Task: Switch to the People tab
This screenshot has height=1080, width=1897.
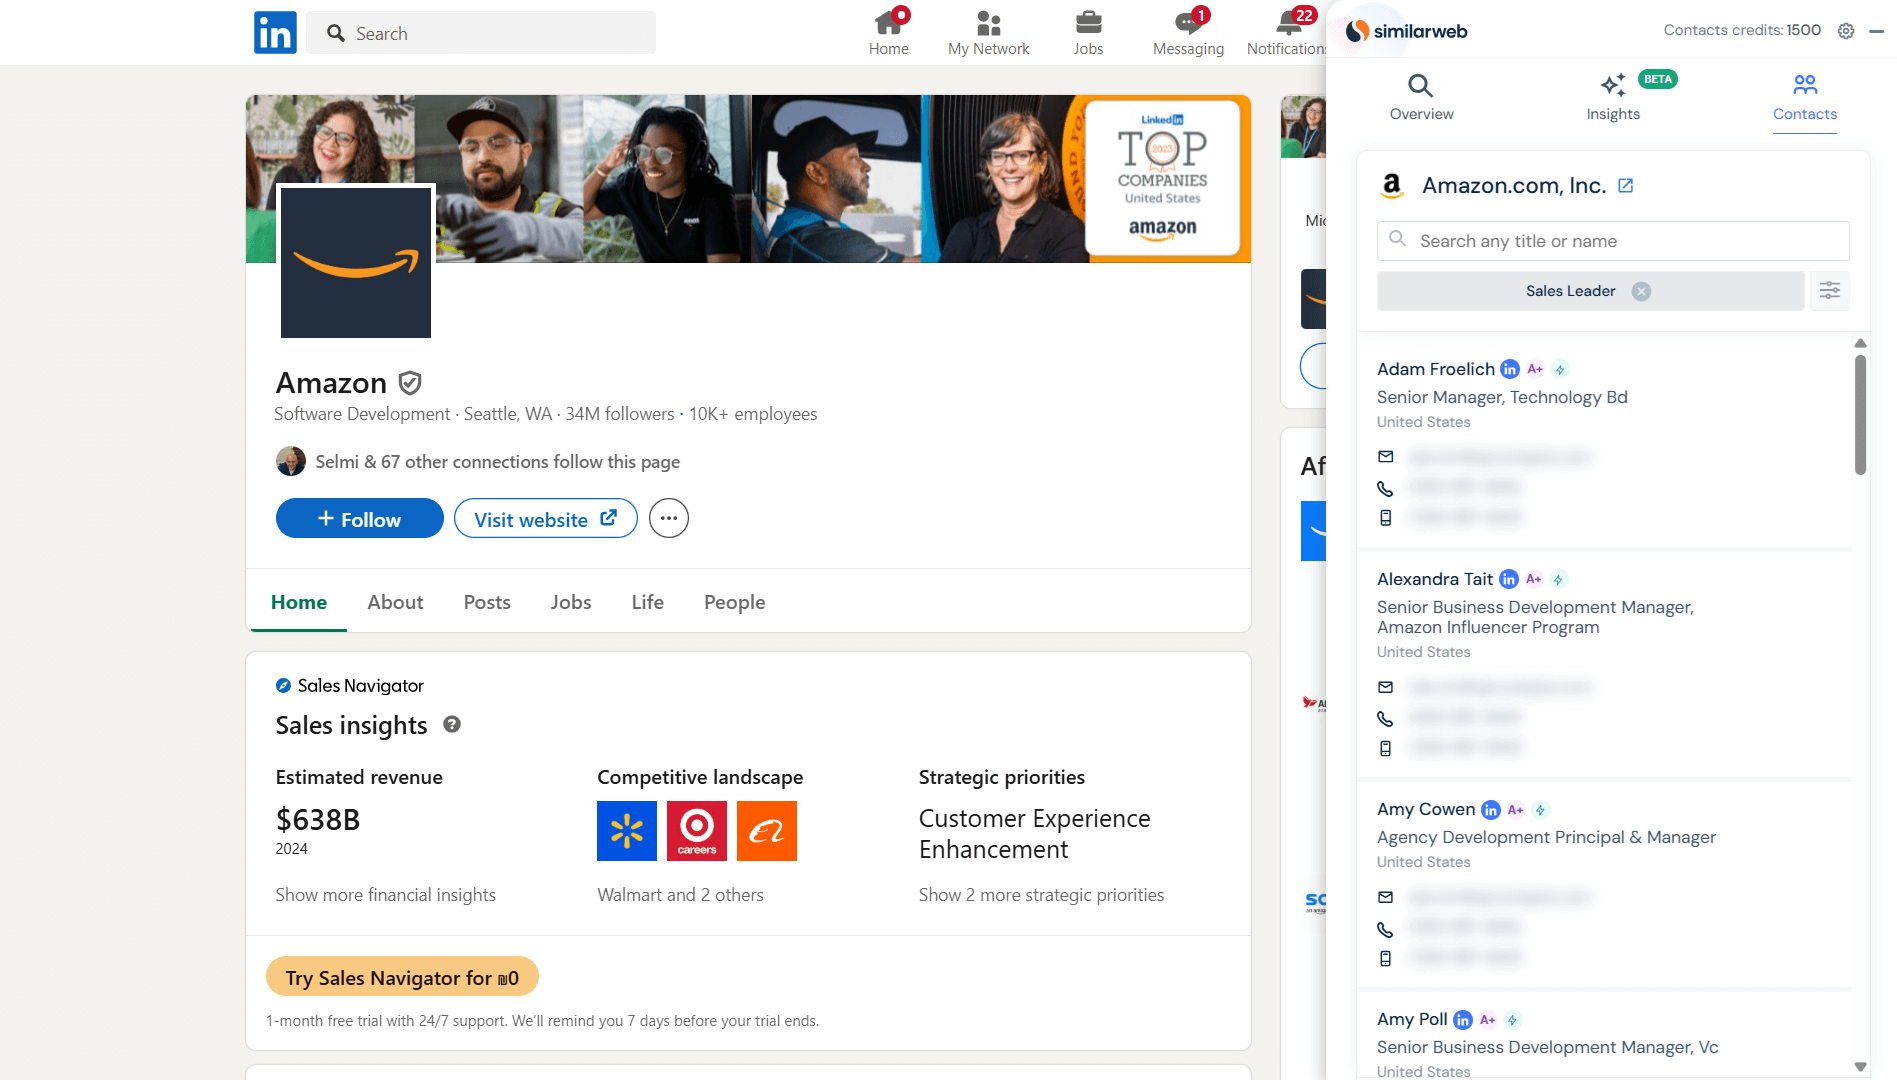Action: click(735, 602)
